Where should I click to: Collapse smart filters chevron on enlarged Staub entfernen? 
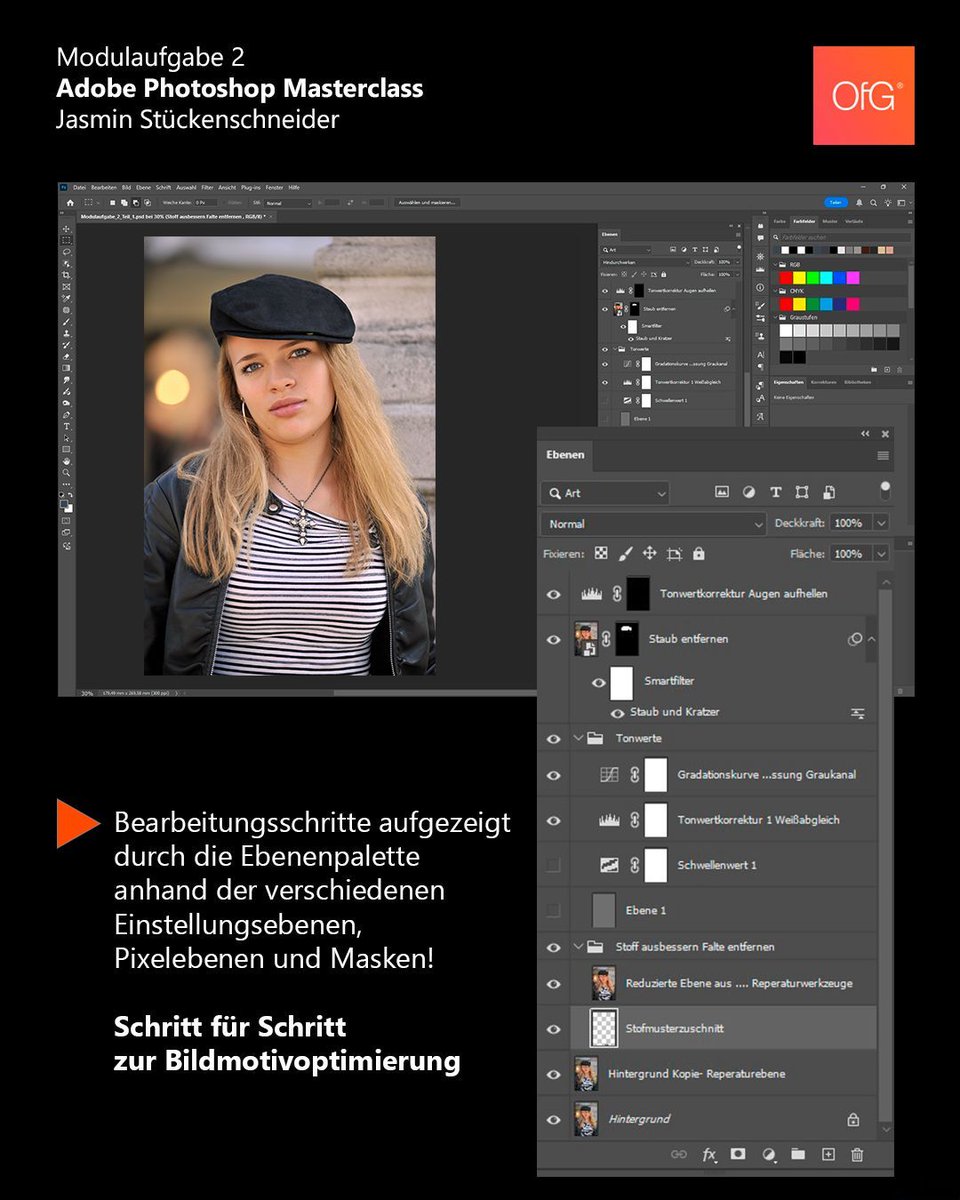point(871,639)
